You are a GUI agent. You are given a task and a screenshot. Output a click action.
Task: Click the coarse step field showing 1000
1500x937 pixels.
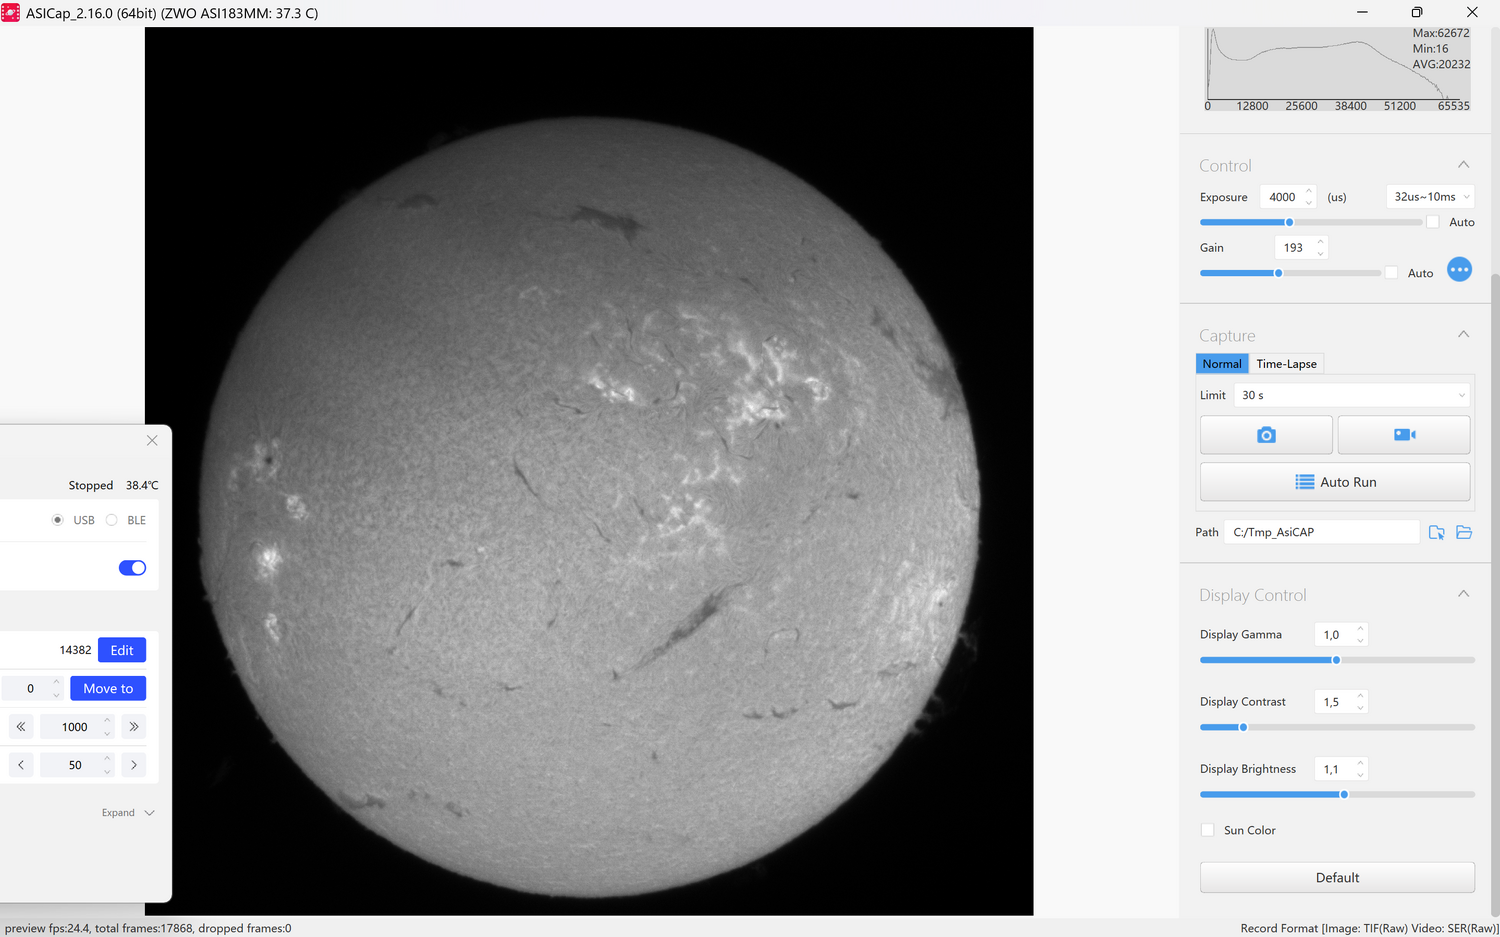[77, 727]
